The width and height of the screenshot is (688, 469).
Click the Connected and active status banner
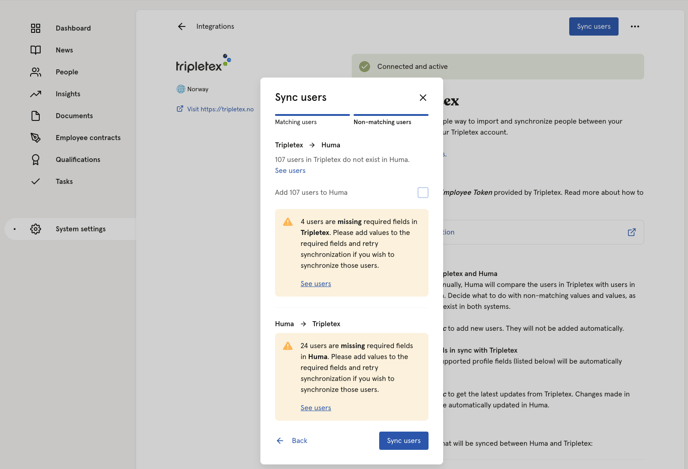pos(498,67)
